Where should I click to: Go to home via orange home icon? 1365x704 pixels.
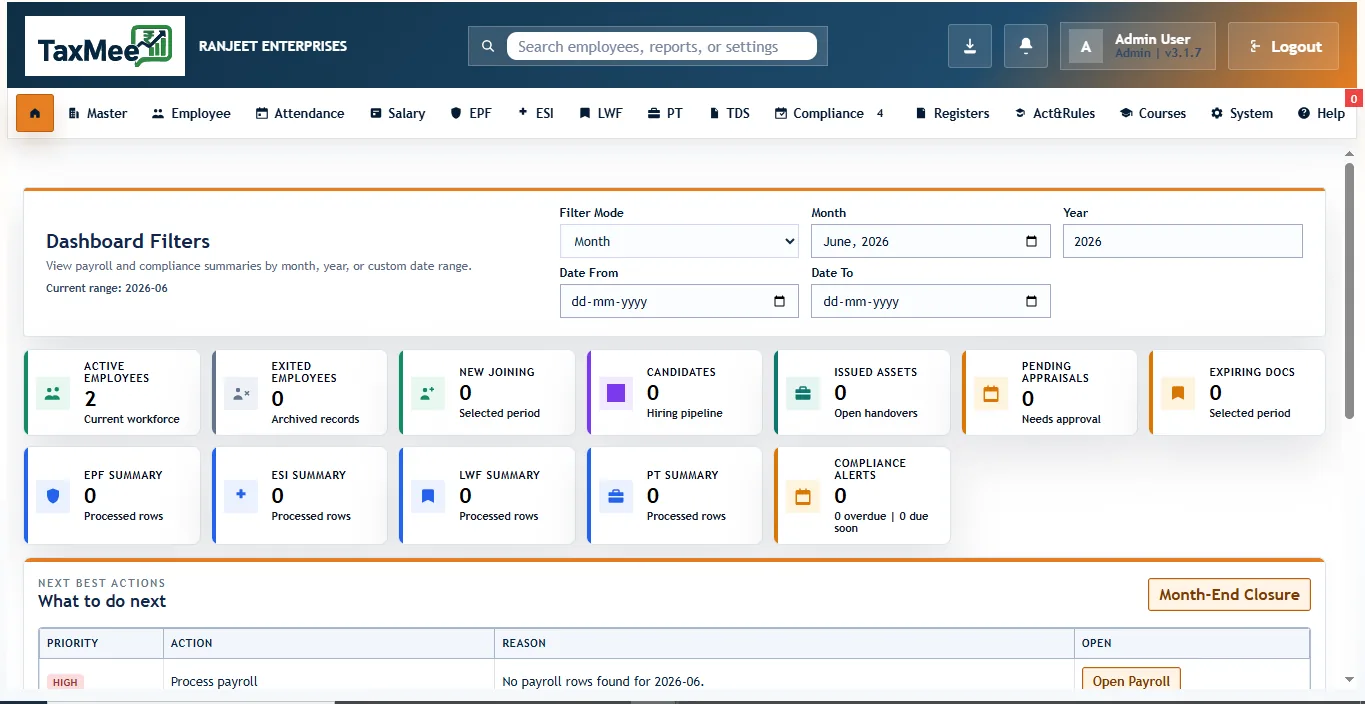tap(35, 113)
